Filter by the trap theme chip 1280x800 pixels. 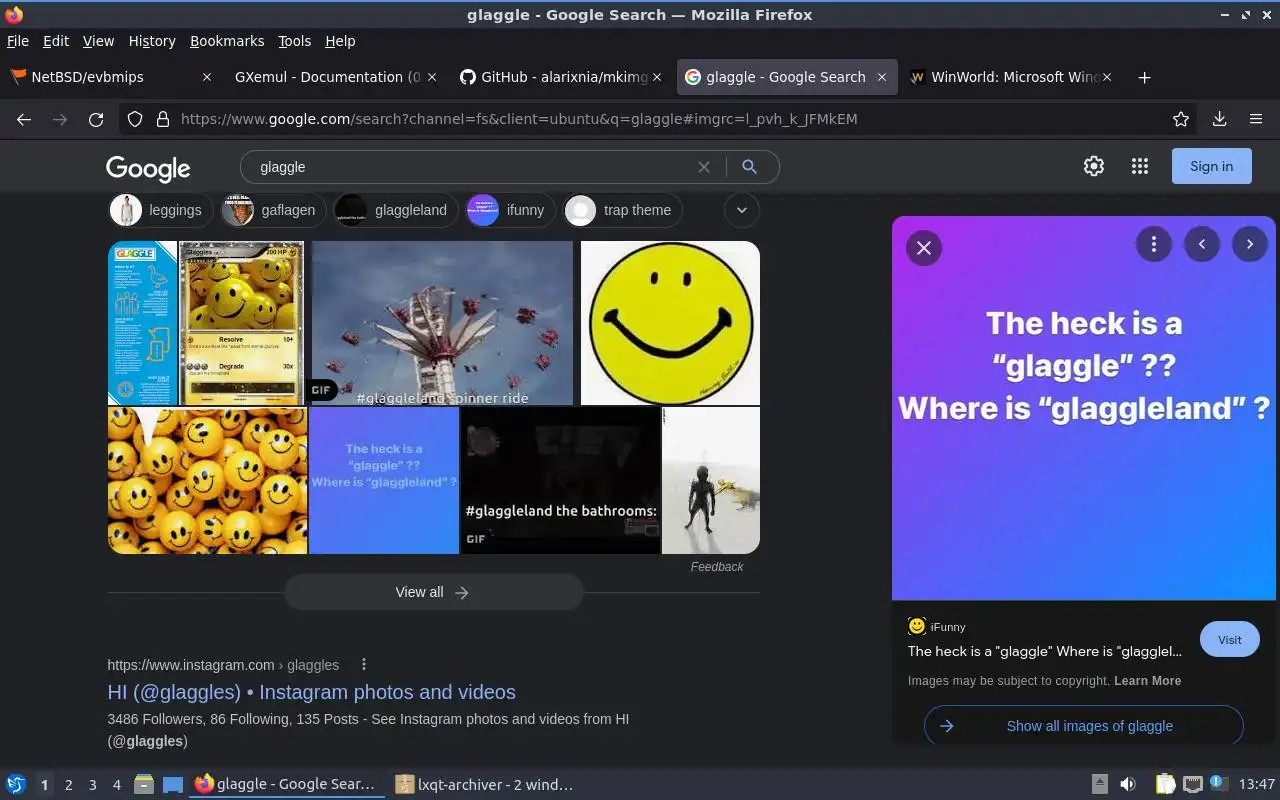(622, 210)
